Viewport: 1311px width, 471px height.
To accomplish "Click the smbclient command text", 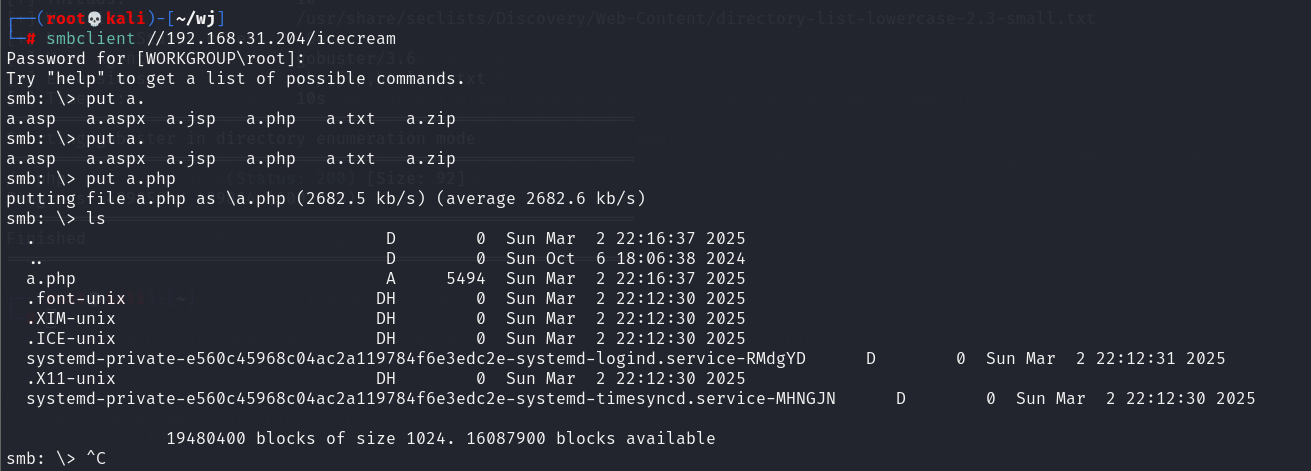I will [86, 38].
